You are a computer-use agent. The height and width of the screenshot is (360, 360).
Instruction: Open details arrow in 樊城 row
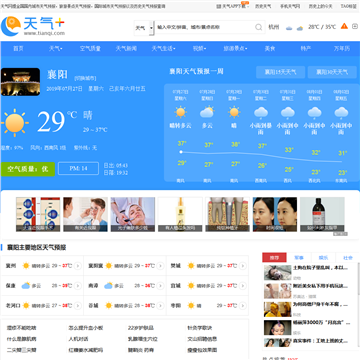[x=243, y=266]
